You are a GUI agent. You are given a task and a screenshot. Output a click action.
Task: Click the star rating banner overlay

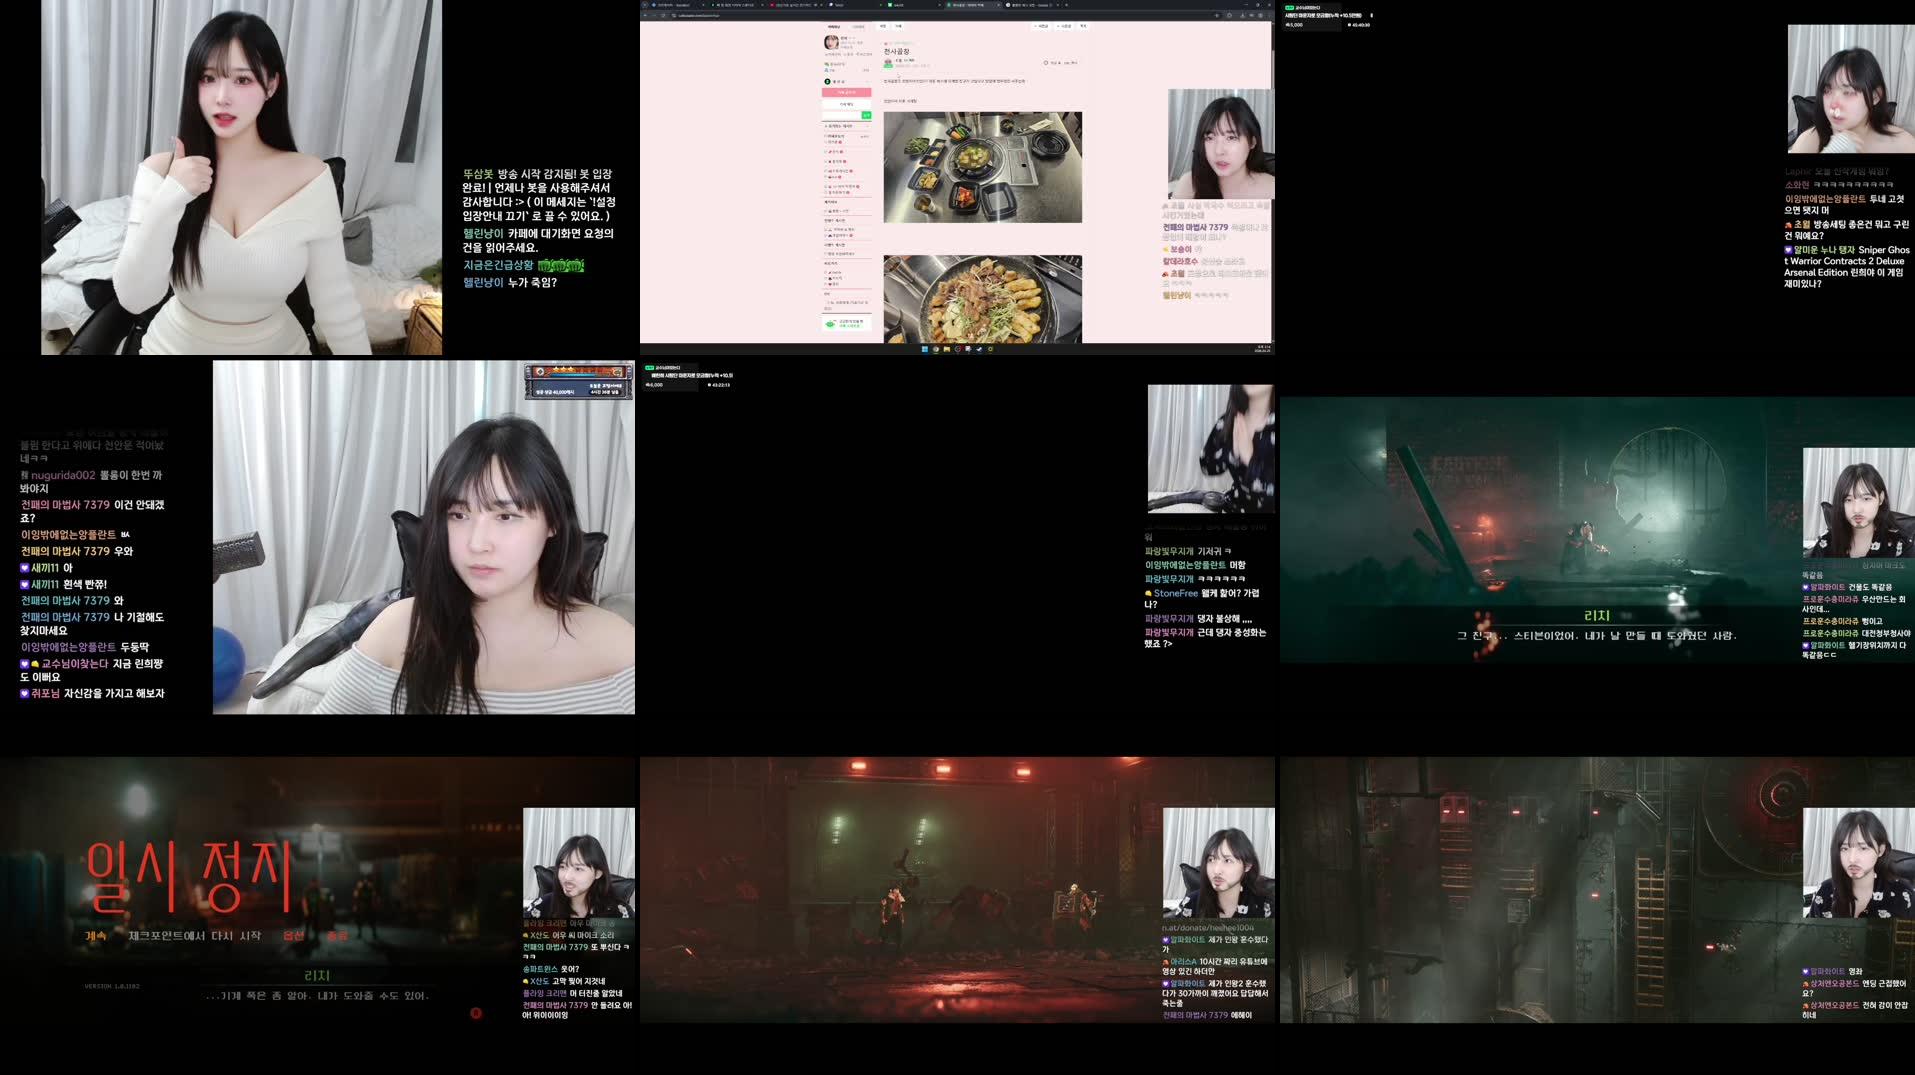(579, 380)
